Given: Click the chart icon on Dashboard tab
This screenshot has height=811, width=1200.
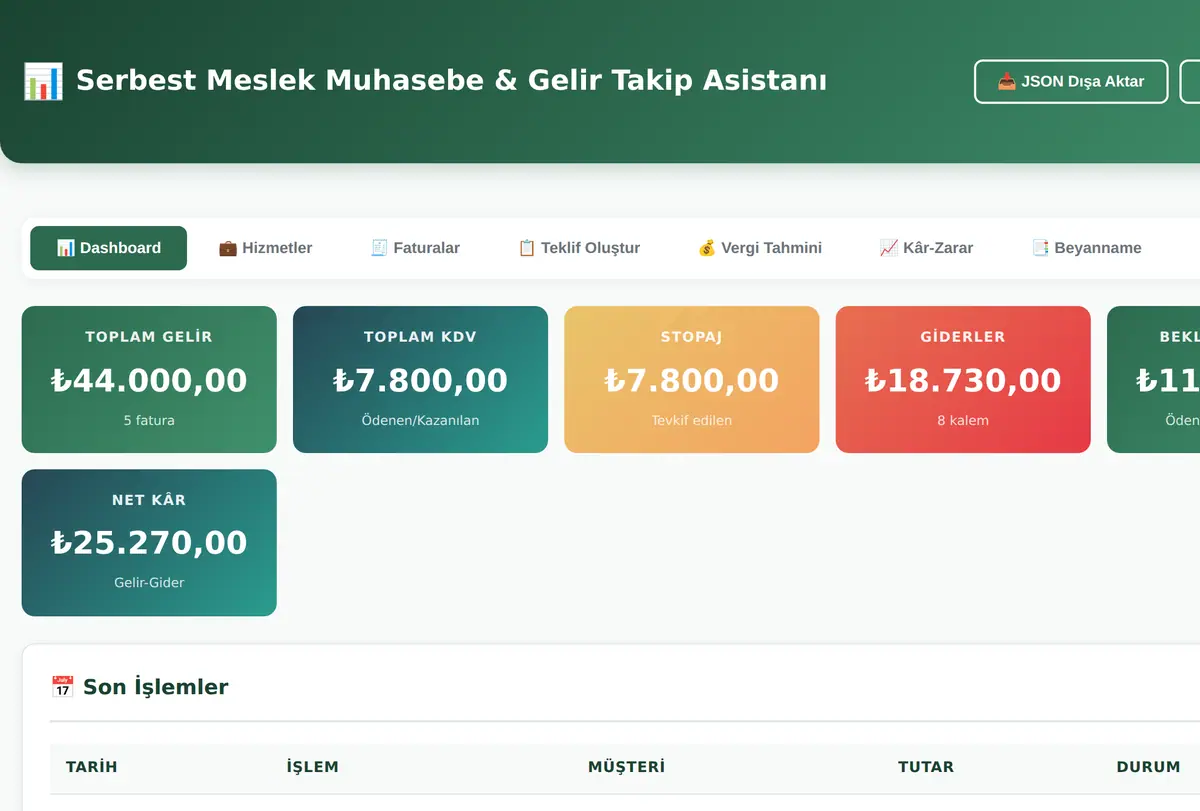Looking at the screenshot, I should point(66,248).
